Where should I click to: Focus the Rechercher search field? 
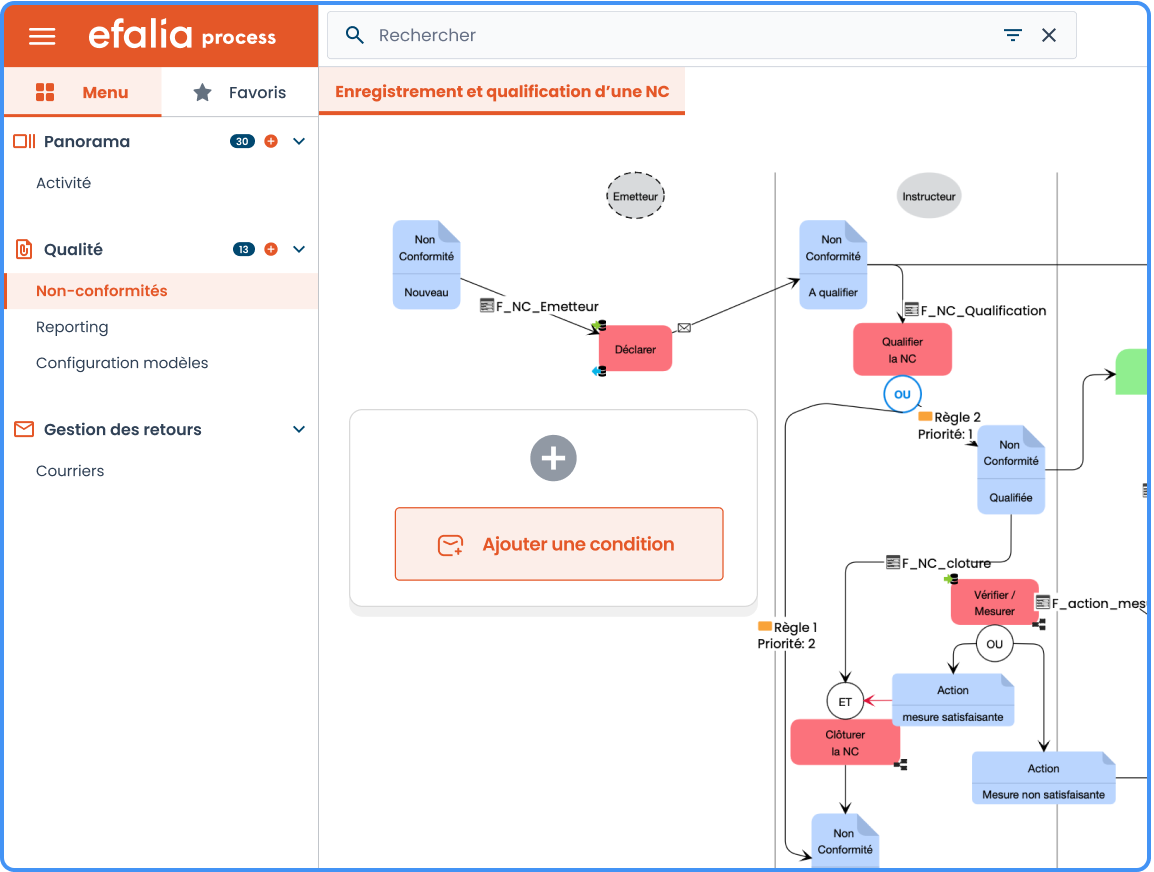(x=701, y=35)
